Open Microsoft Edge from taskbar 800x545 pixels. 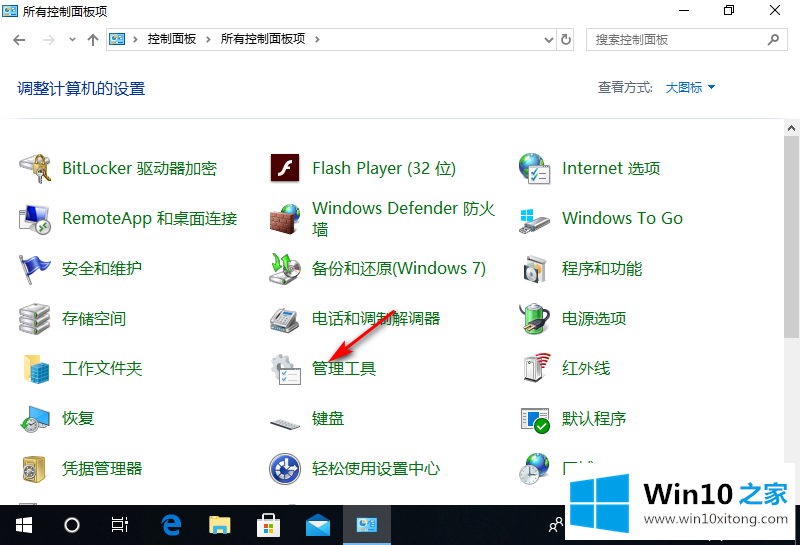pyautogui.click(x=171, y=525)
